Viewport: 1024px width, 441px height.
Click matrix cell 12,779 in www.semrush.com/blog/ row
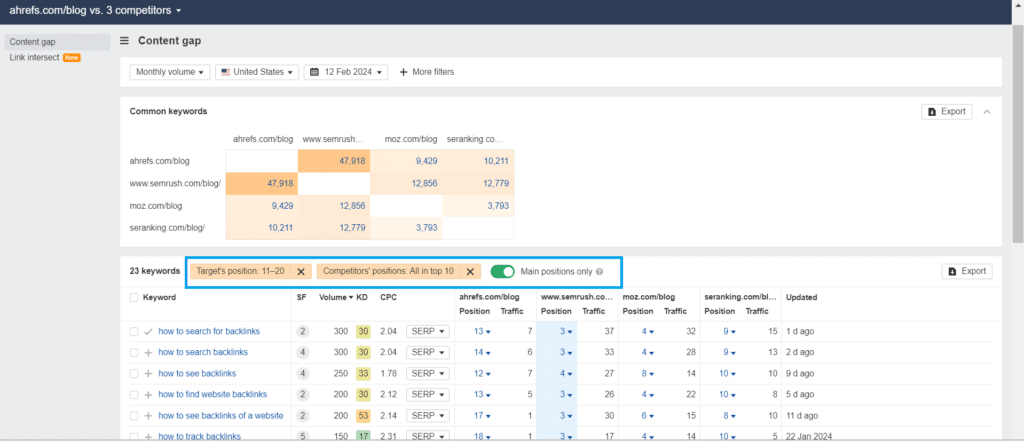478,184
